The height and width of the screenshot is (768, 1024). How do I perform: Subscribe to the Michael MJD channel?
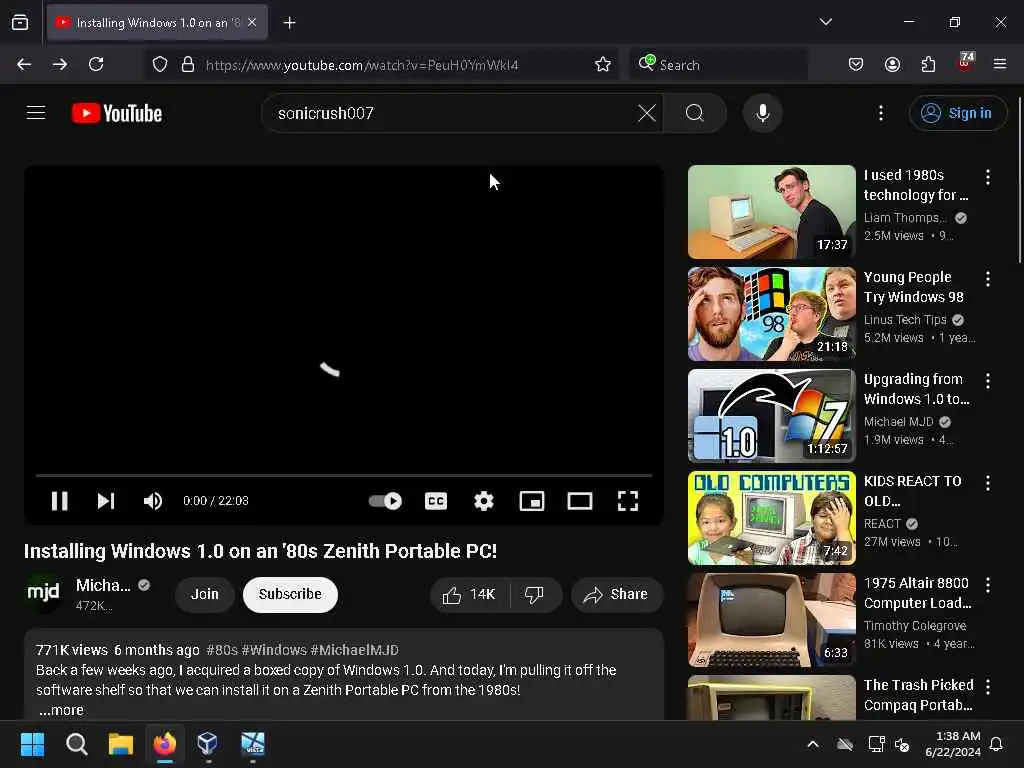click(290, 594)
